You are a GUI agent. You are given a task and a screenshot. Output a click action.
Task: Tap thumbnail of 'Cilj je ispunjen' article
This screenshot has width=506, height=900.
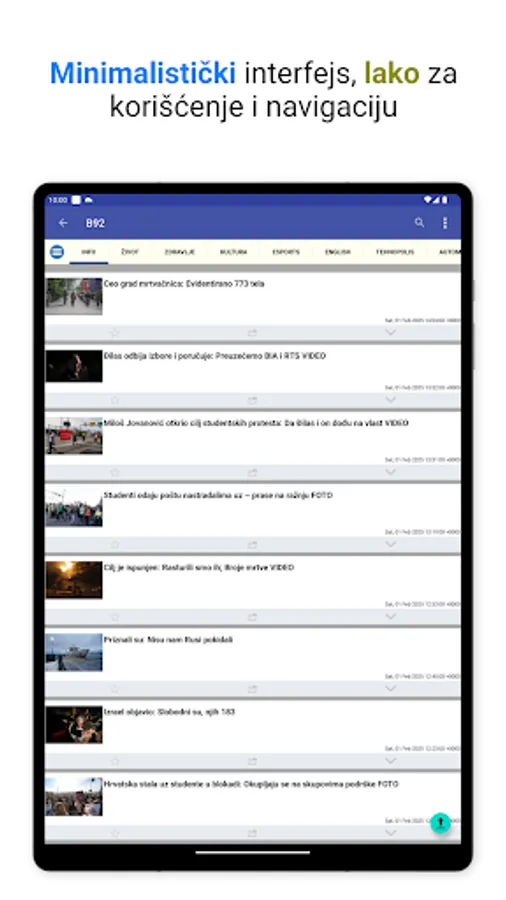(74, 580)
